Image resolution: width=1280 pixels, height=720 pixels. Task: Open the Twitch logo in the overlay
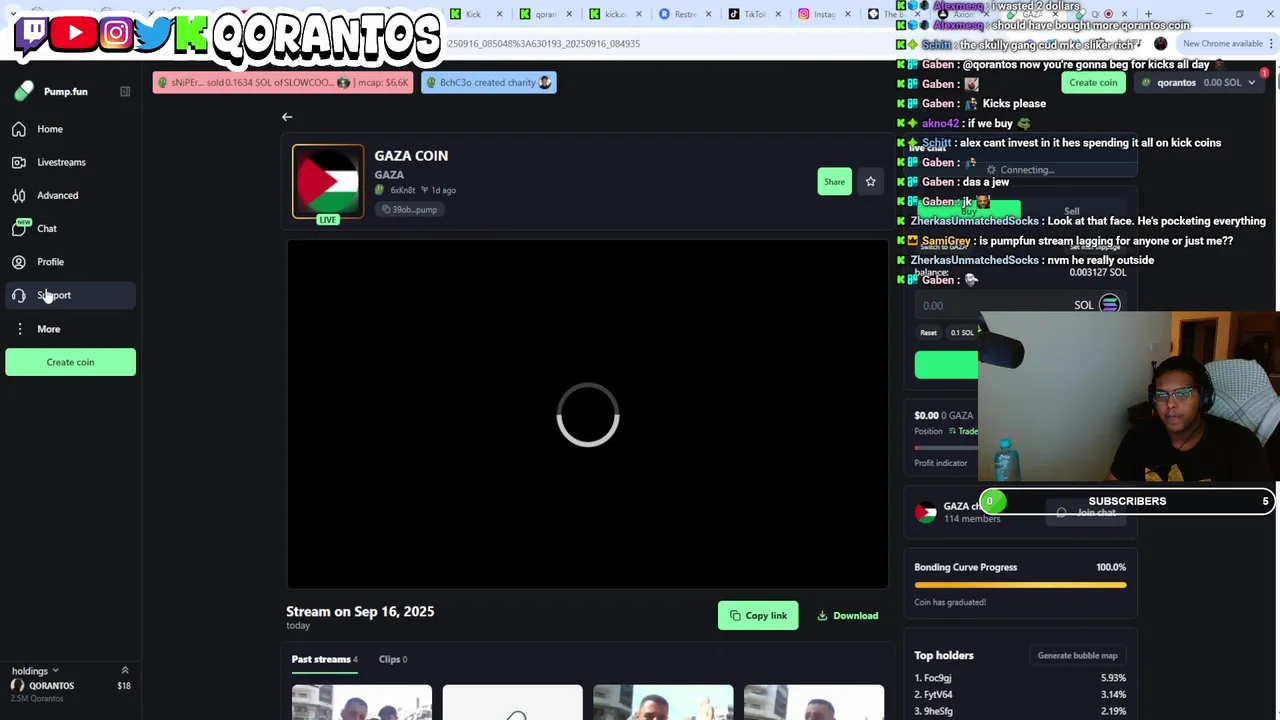pos(31,33)
